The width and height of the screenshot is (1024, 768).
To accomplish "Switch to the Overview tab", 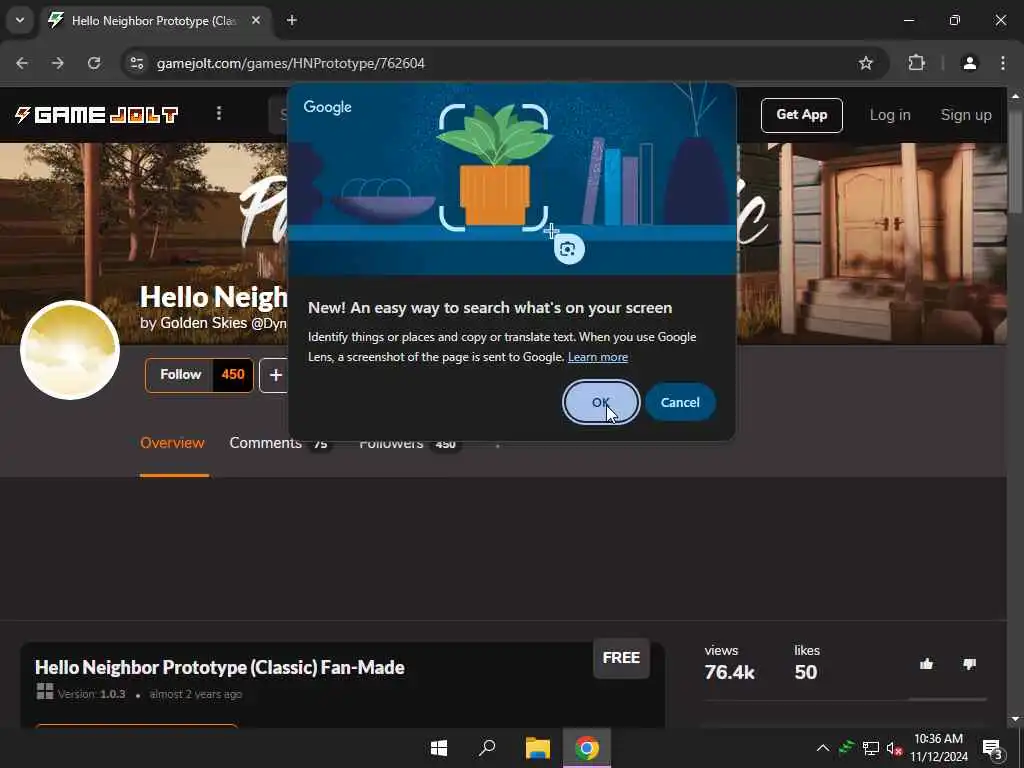I will click(x=172, y=443).
